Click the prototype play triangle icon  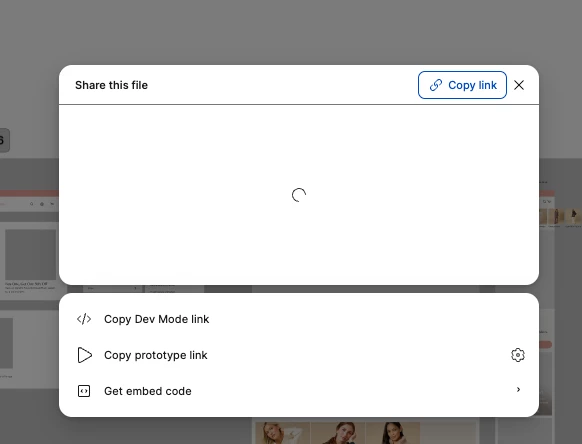tap(84, 355)
